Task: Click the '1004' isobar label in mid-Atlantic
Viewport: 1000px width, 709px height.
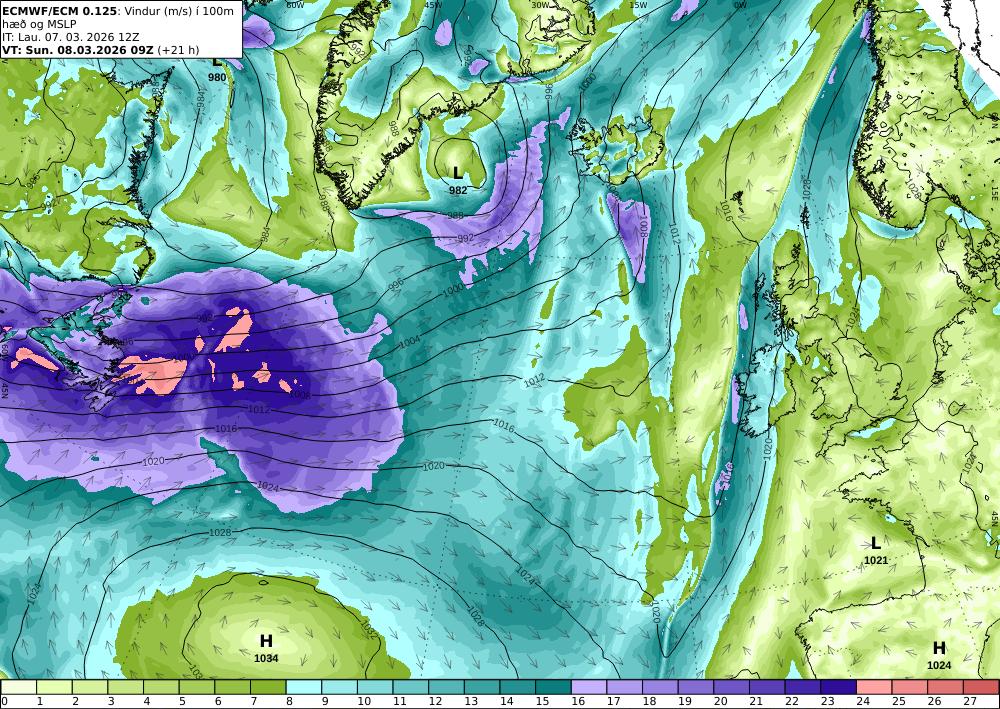Action: [x=409, y=342]
